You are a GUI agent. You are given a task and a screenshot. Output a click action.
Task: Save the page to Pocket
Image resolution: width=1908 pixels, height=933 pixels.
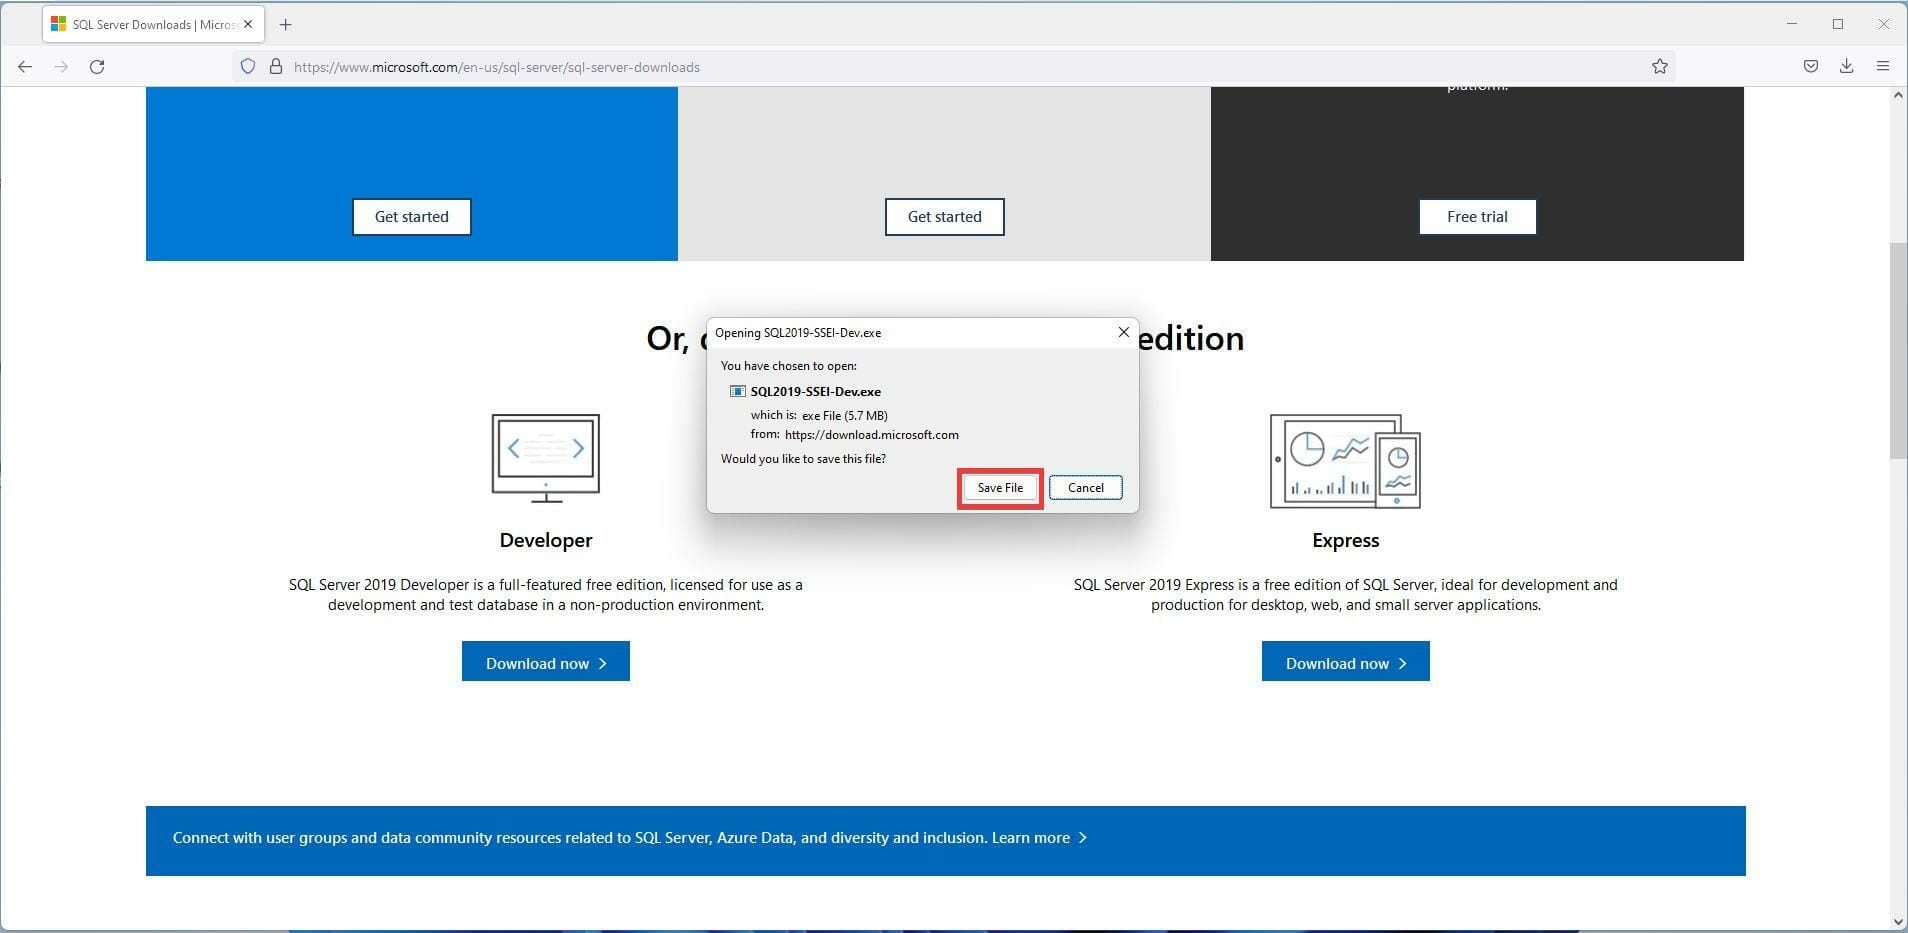click(1809, 66)
